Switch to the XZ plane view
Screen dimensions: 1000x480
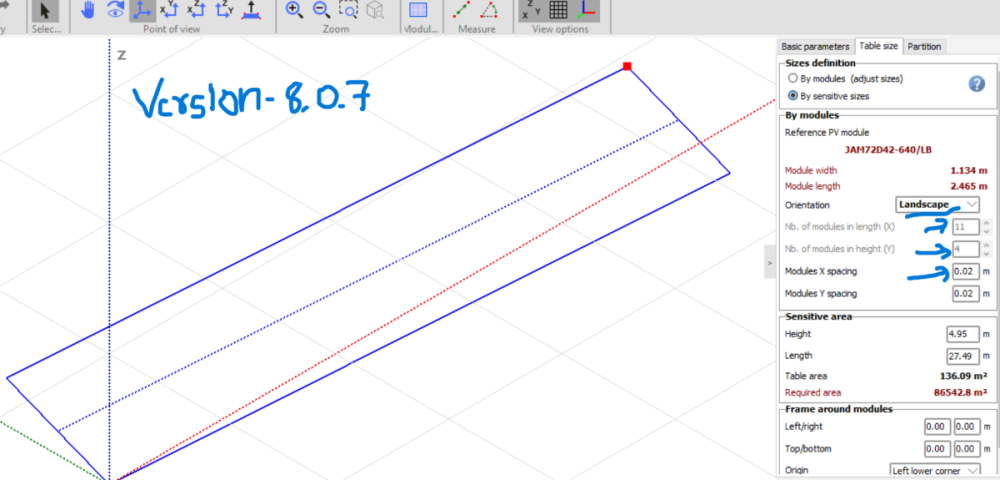pos(196,10)
